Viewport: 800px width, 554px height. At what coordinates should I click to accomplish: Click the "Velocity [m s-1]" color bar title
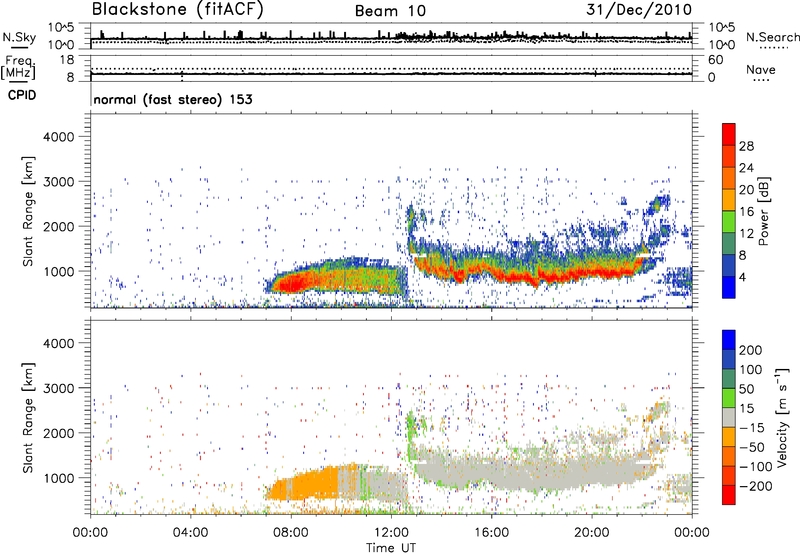click(782, 417)
